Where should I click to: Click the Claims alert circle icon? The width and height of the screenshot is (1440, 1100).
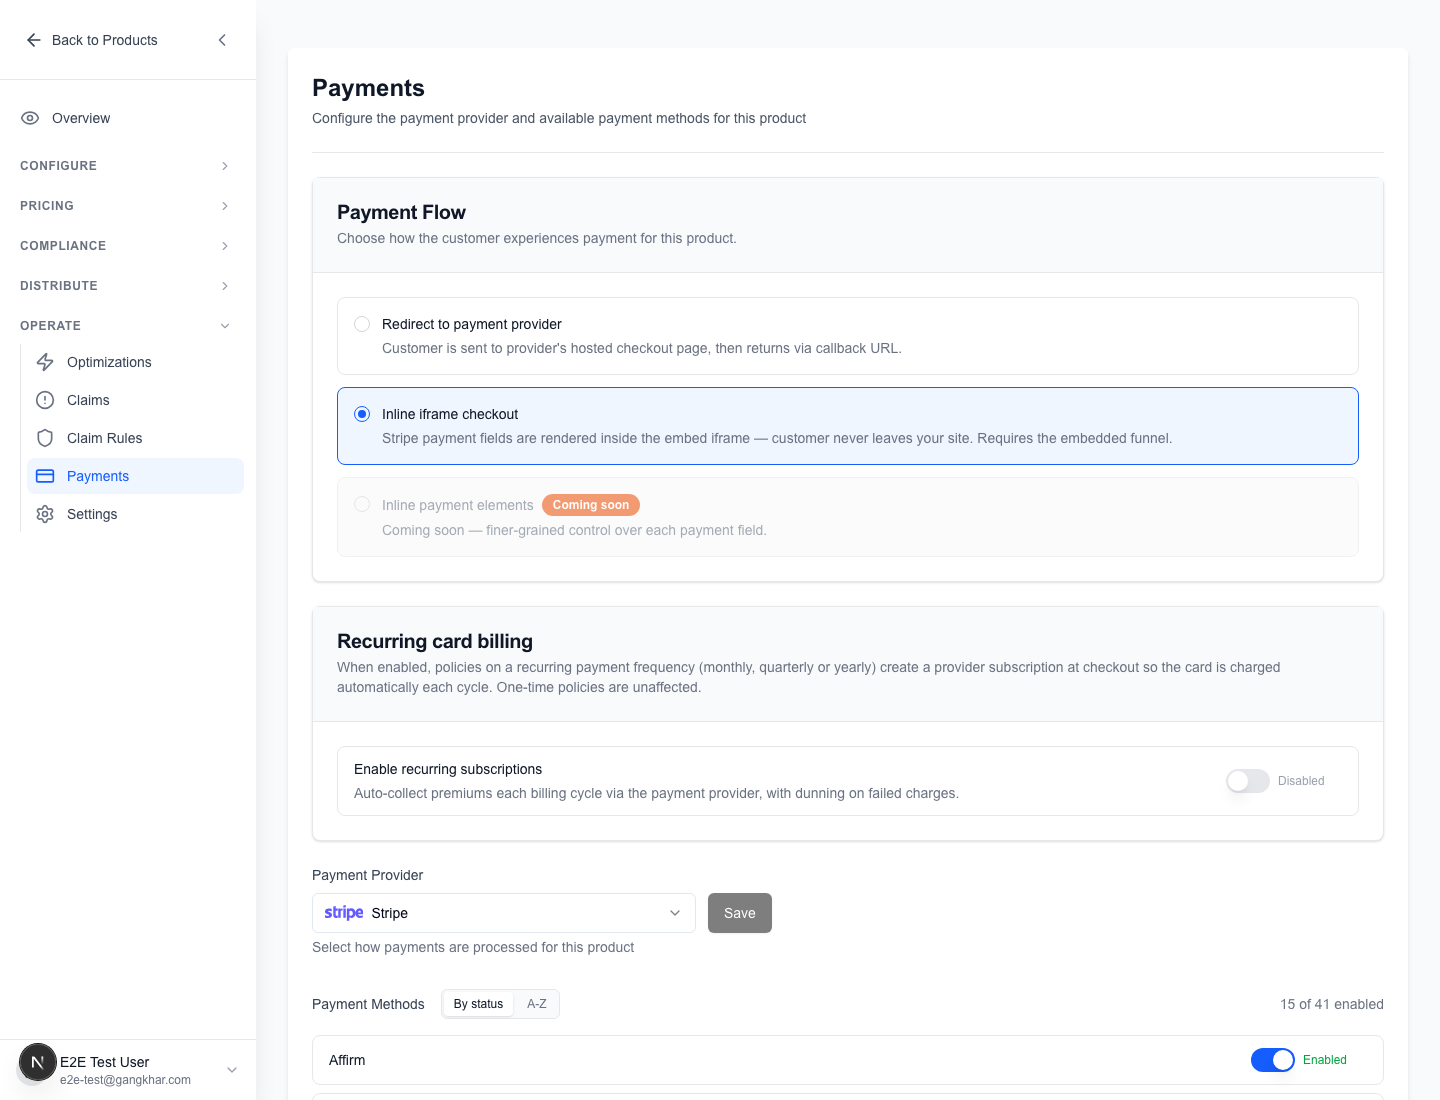45,400
